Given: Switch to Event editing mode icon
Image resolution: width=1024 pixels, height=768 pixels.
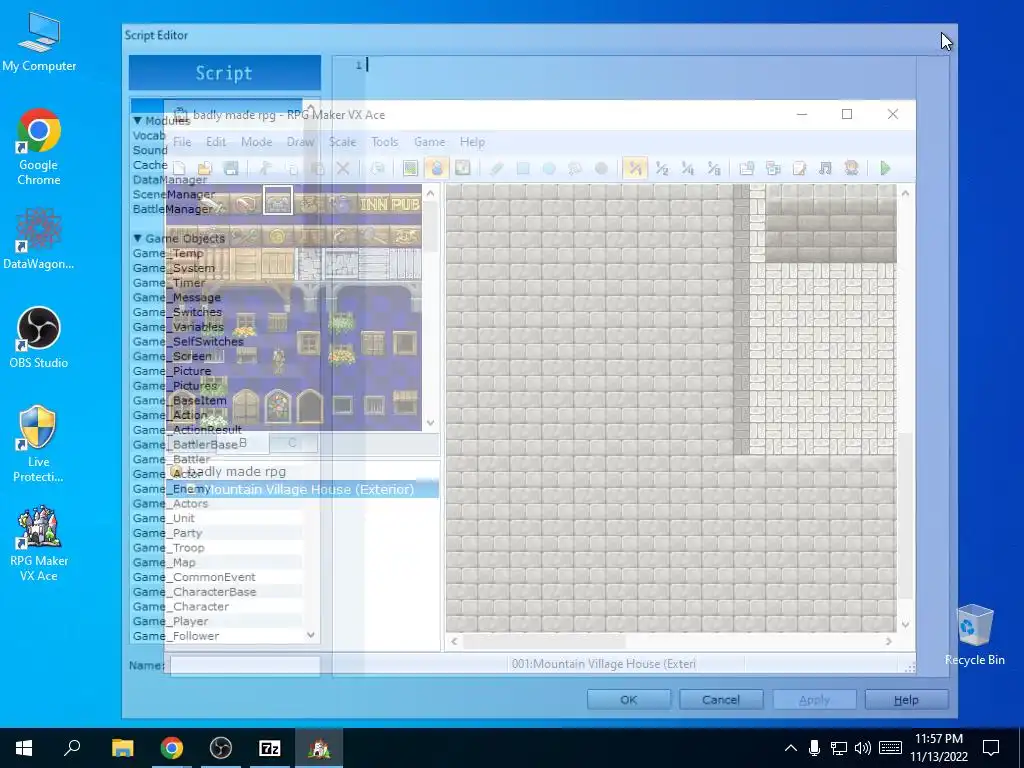Looking at the screenshot, I should (436, 168).
